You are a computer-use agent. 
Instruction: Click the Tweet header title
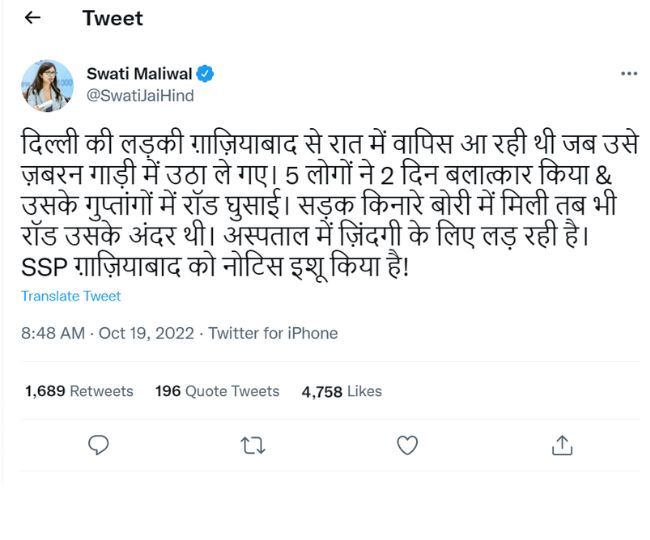[112, 18]
